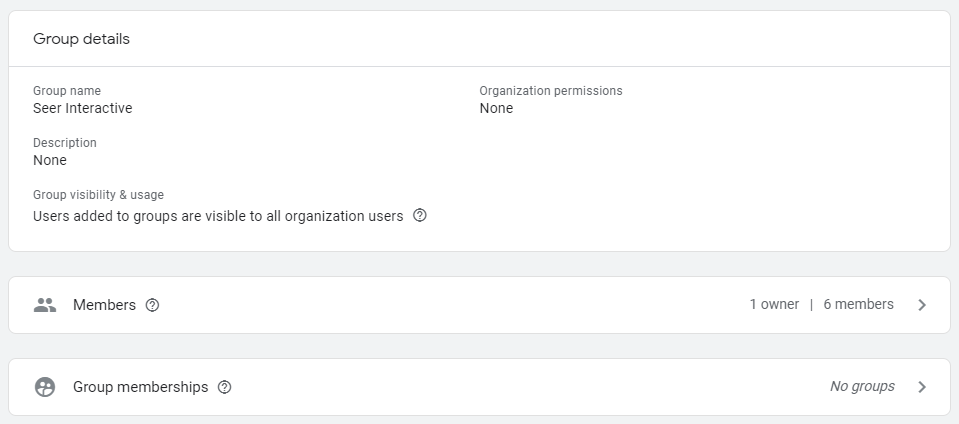Click the Description field label
959x424 pixels.
(65, 143)
